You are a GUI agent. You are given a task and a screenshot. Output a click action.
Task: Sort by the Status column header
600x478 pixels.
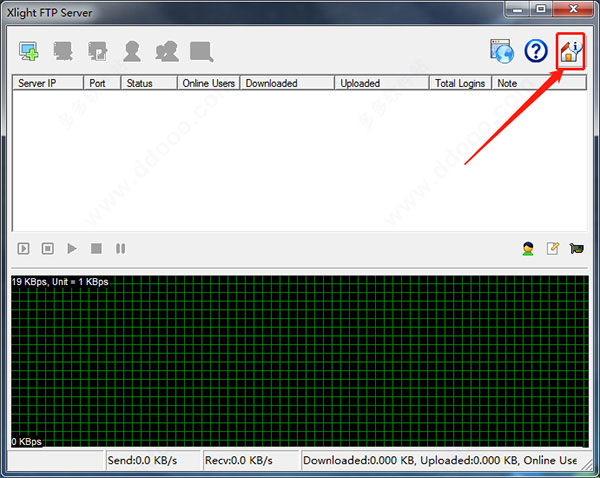pos(149,83)
